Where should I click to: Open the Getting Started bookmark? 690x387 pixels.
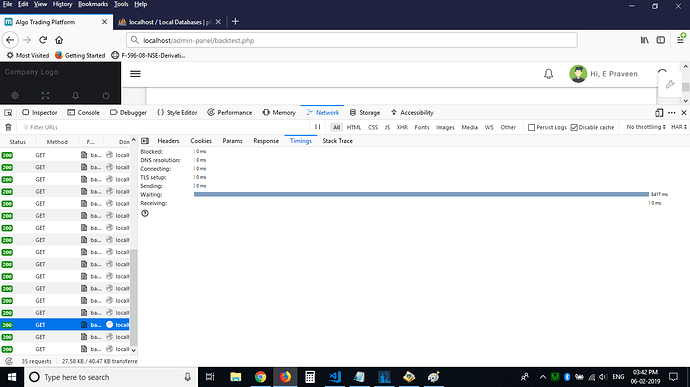pyautogui.click(x=80, y=55)
